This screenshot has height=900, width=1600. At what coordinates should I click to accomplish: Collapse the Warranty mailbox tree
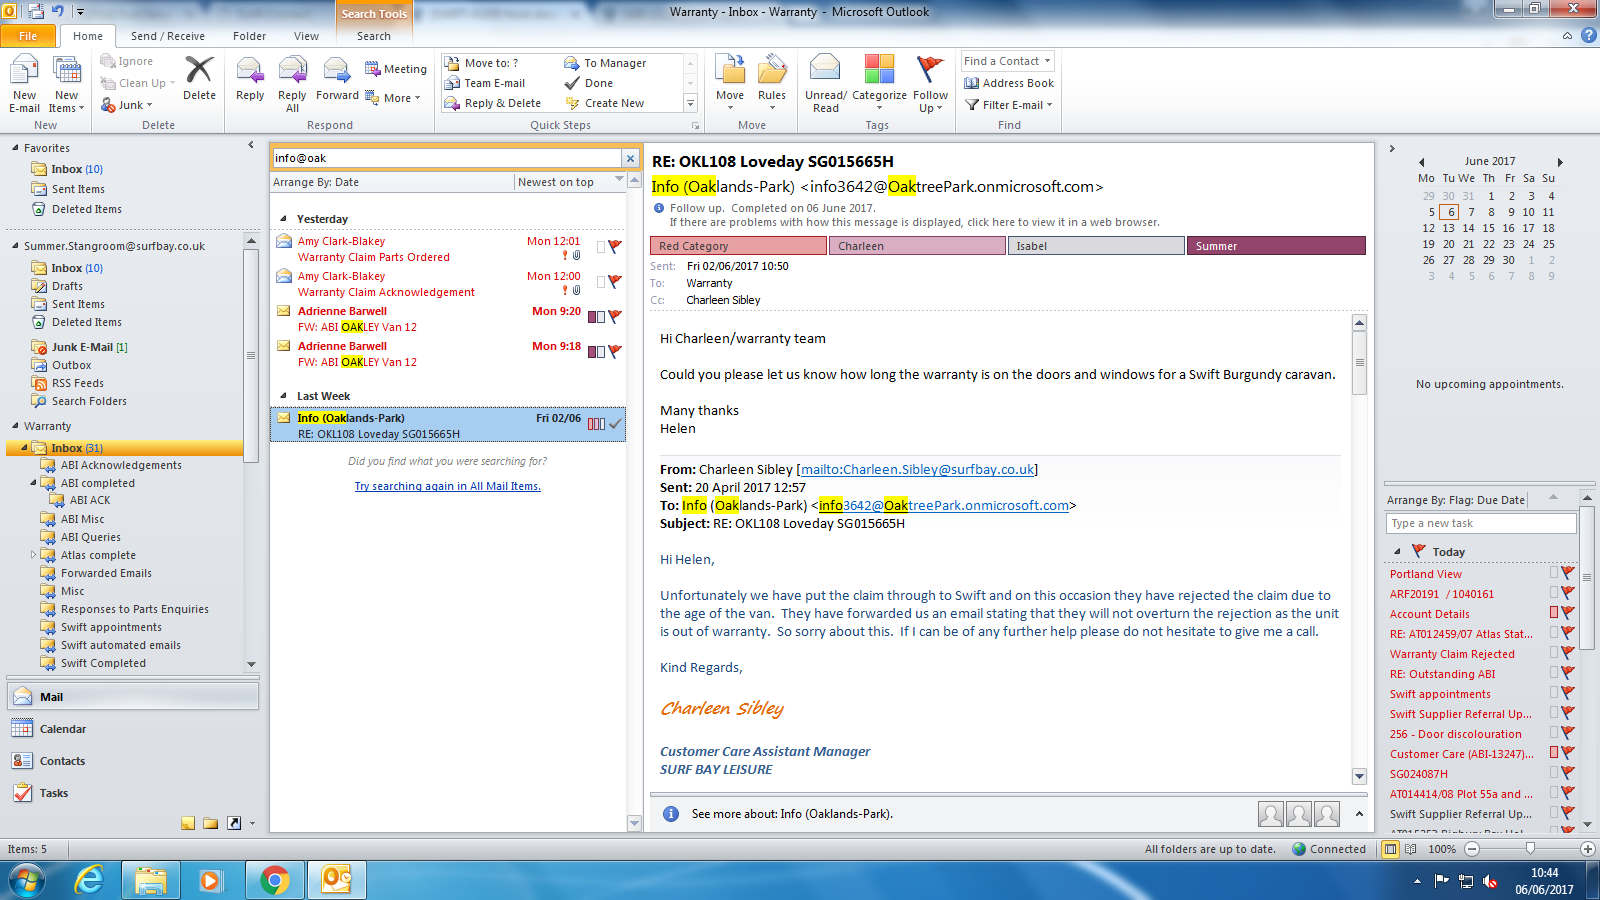[15, 426]
